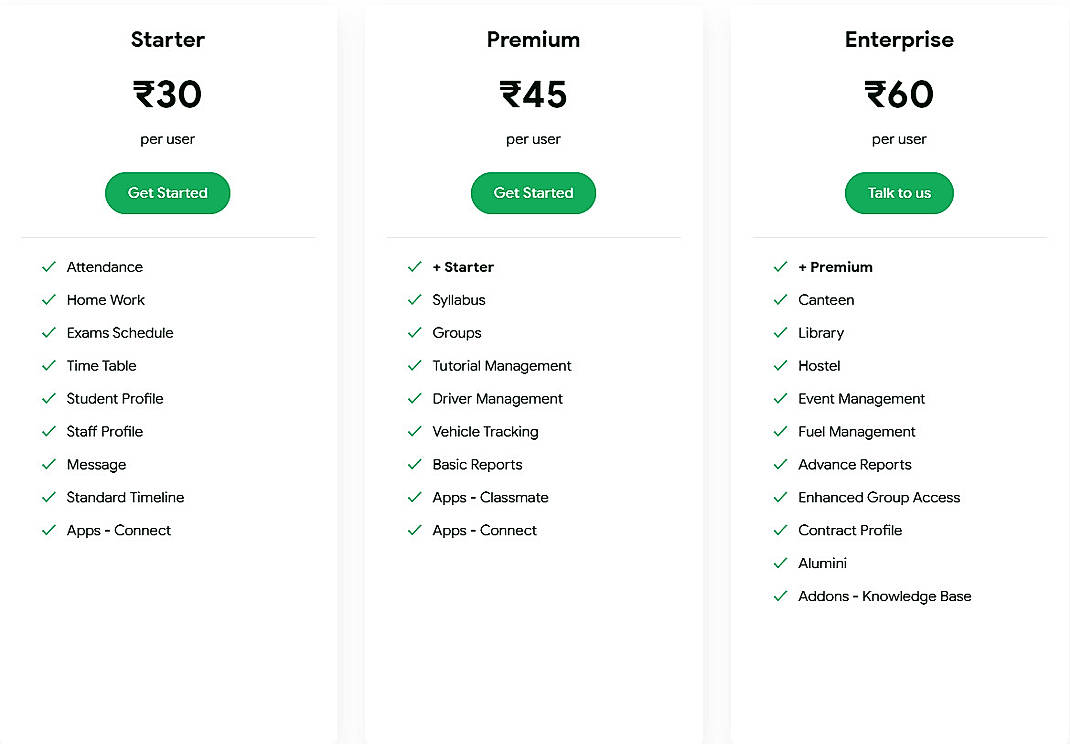The width and height of the screenshot is (1070, 744).
Task: Click the checkmark beside Fuel Management
Action: click(x=781, y=432)
